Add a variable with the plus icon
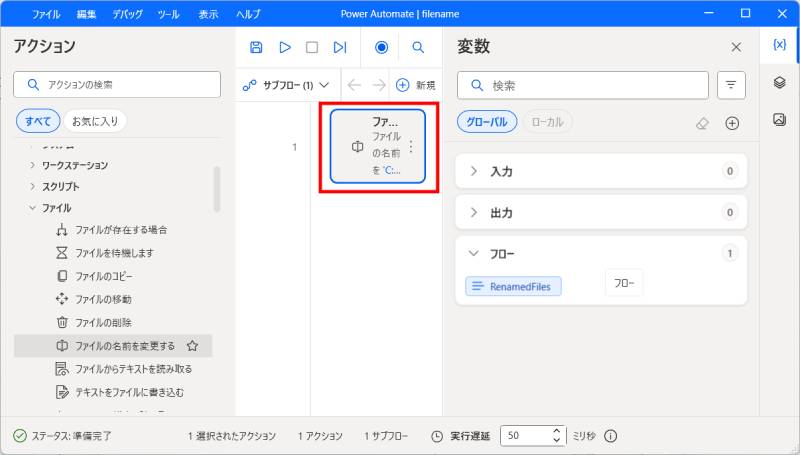This screenshot has height=455, width=800. click(732, 123)
